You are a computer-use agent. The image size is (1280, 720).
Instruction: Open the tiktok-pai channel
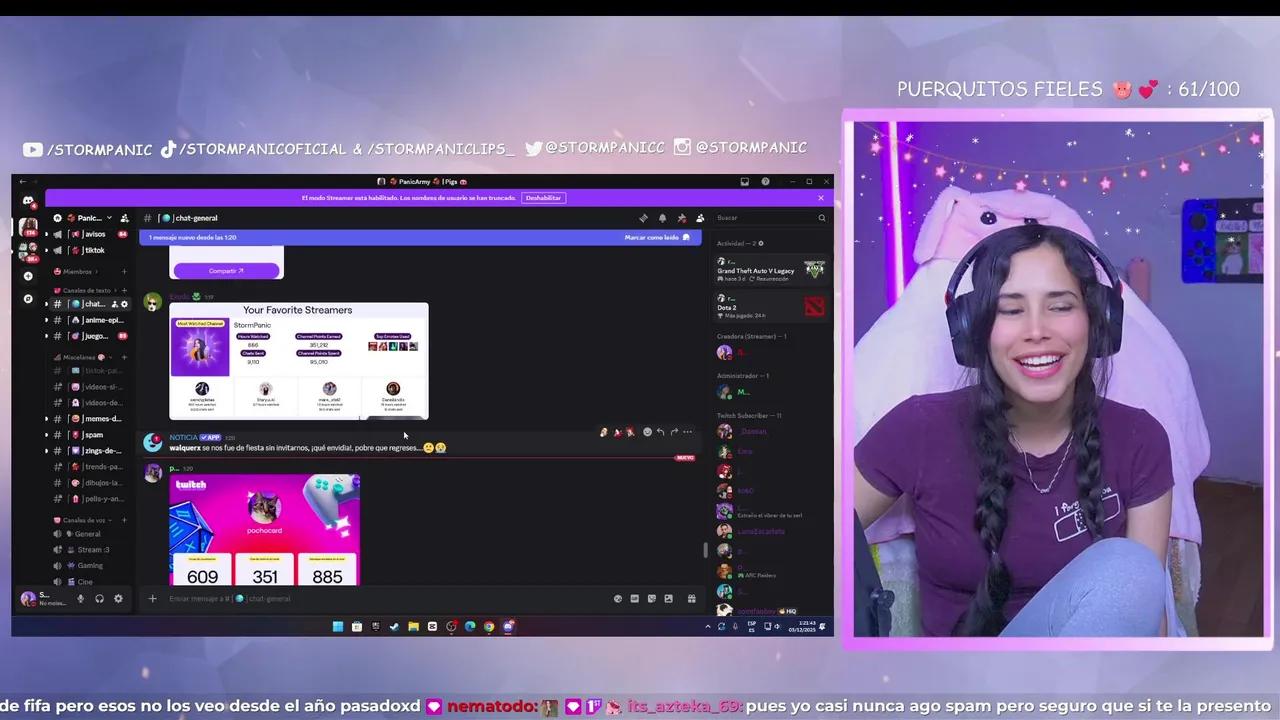pos(90,371)
